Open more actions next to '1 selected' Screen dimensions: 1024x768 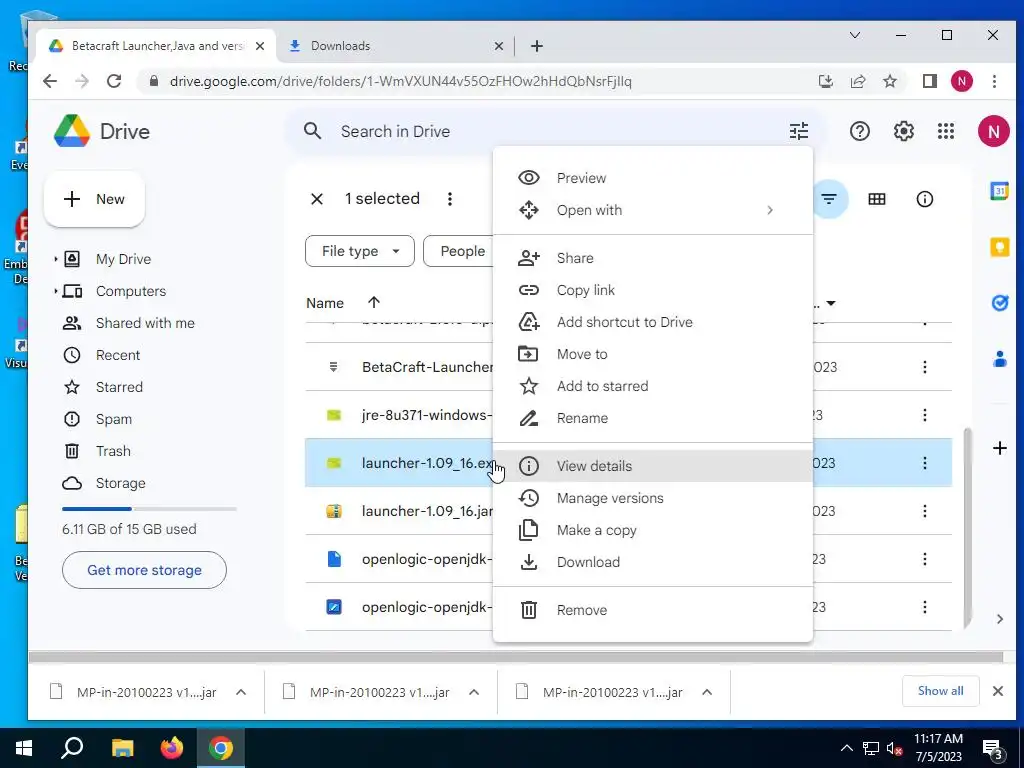(449, 199)
